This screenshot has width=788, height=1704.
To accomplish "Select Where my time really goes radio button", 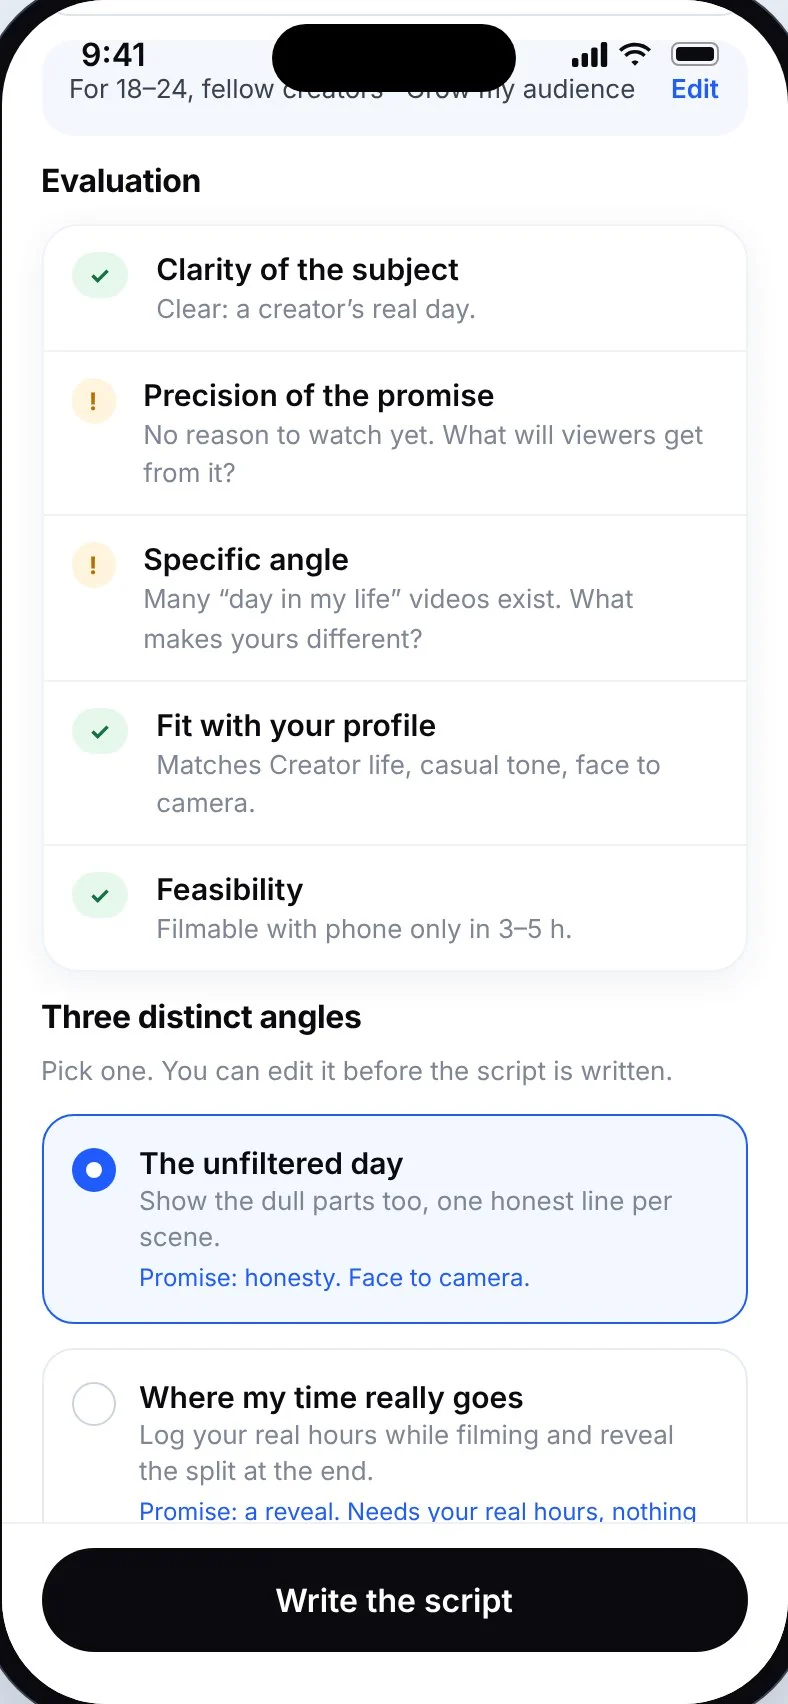I will [x=94, y=1404].
